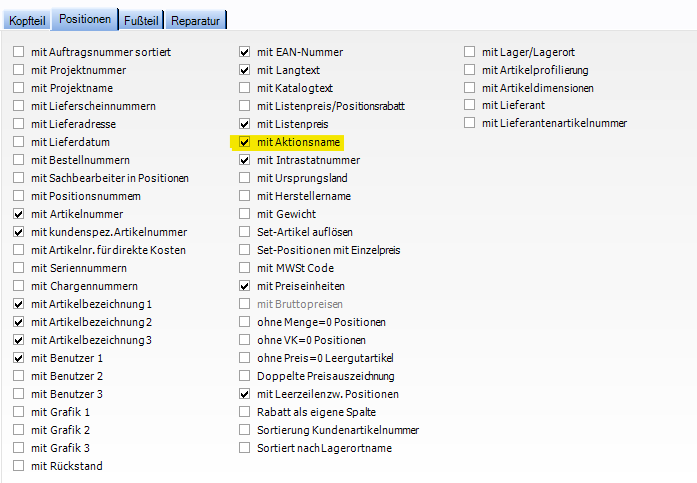697x483 pixels.
Task: Disable mit Benutzer 1 checkbox
Action: [x=20, y=358]
